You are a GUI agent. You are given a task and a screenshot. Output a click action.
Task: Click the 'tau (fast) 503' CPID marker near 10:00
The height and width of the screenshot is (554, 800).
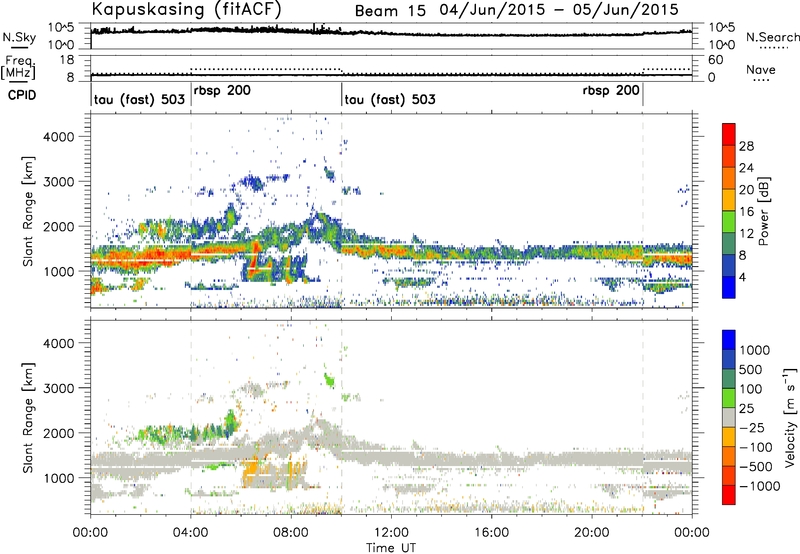pos(390,99)
